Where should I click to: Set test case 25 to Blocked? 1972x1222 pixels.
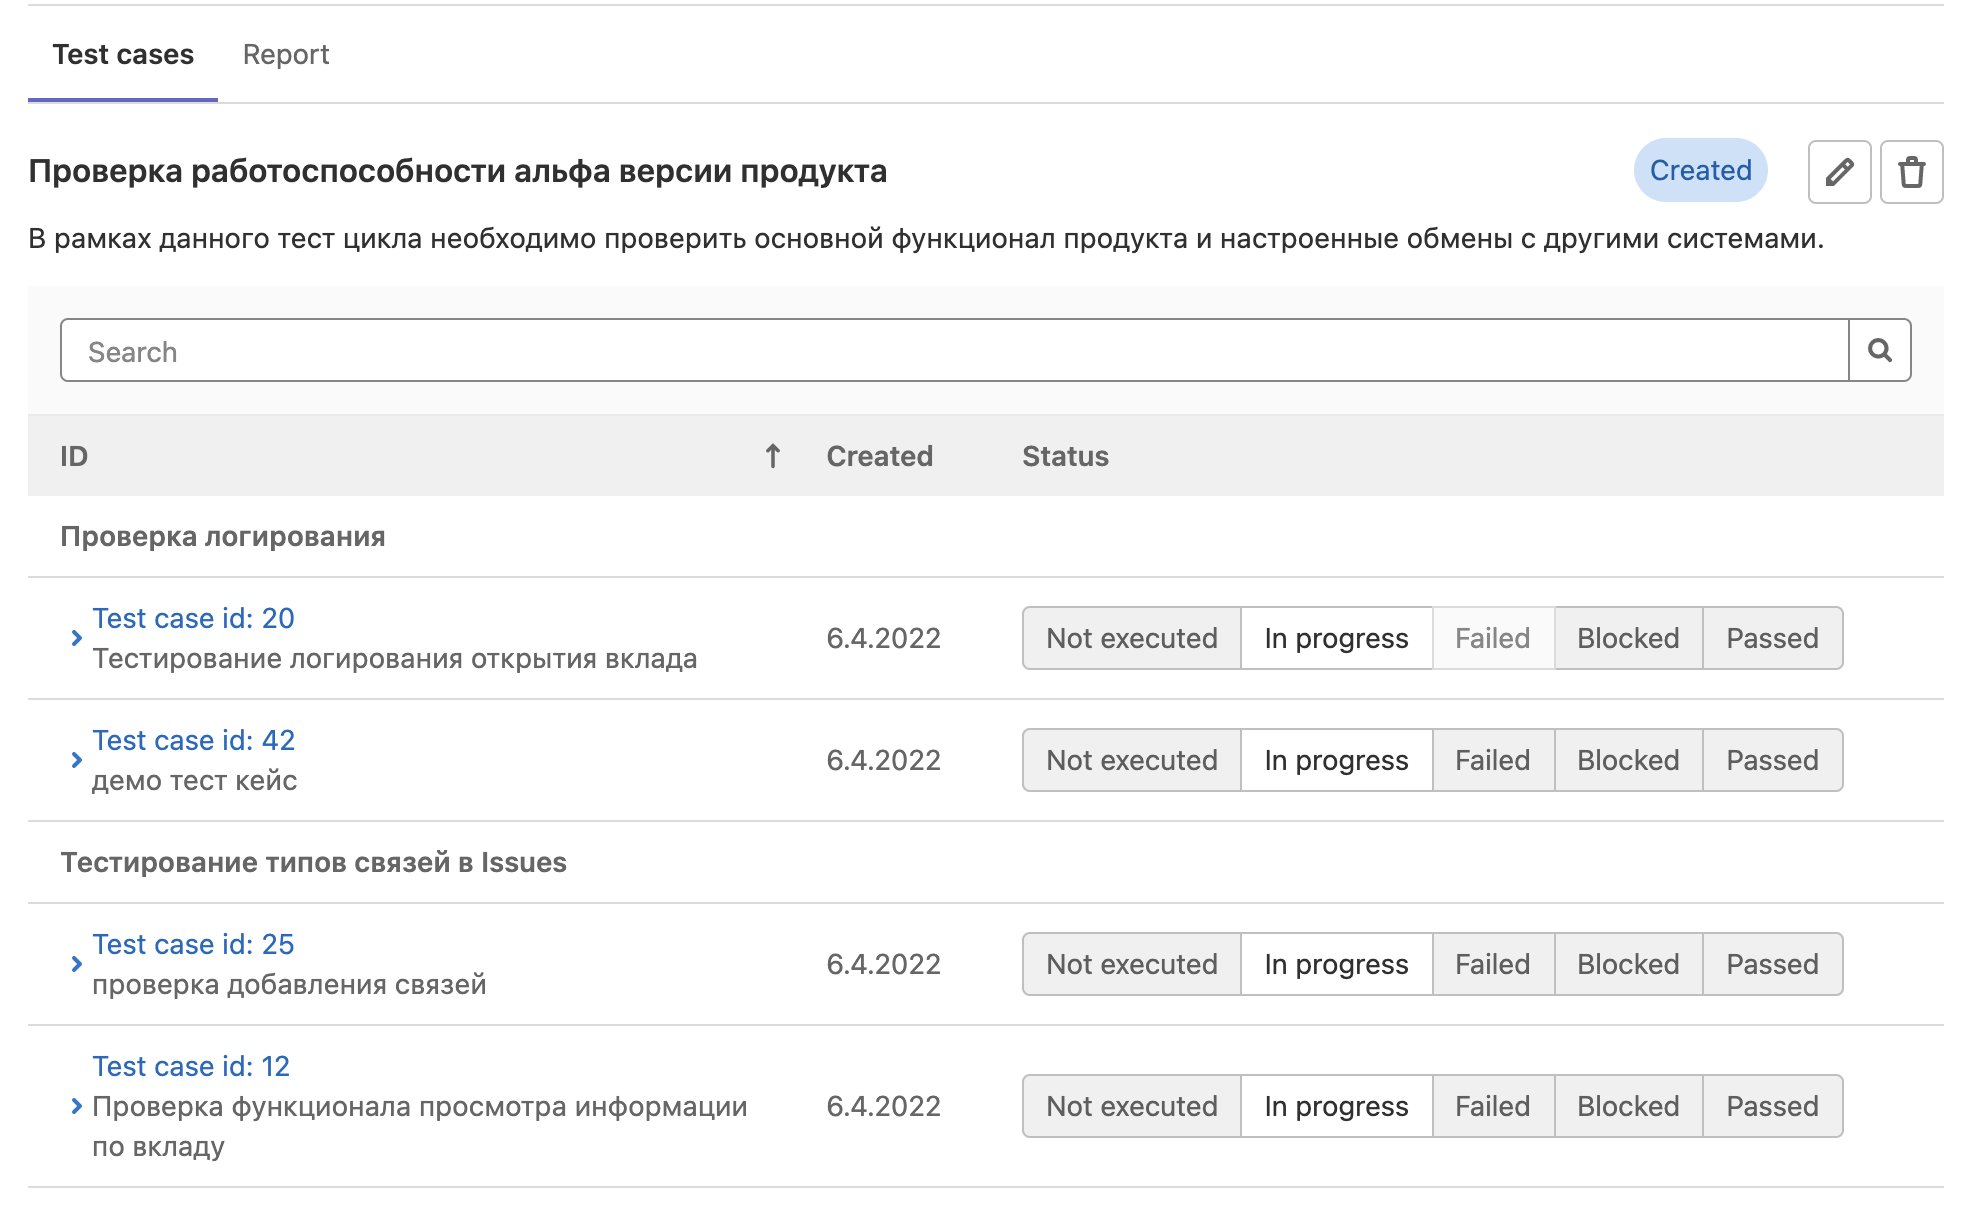pyautogui.click(x=1627, y=964)
